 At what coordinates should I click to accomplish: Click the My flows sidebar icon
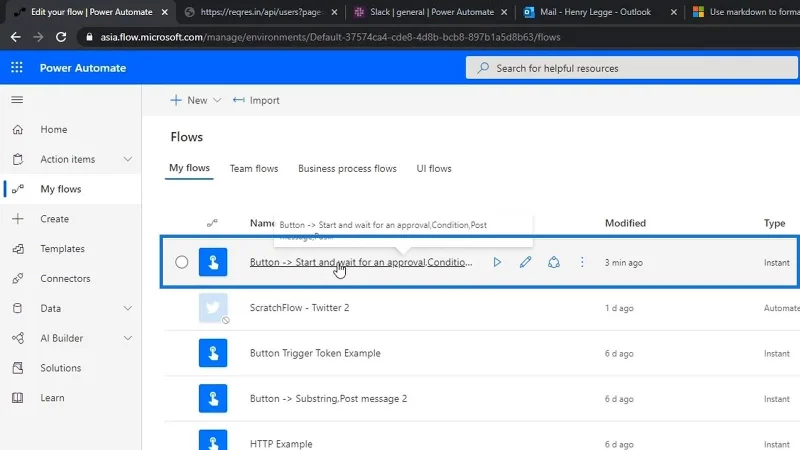point(17,189)
